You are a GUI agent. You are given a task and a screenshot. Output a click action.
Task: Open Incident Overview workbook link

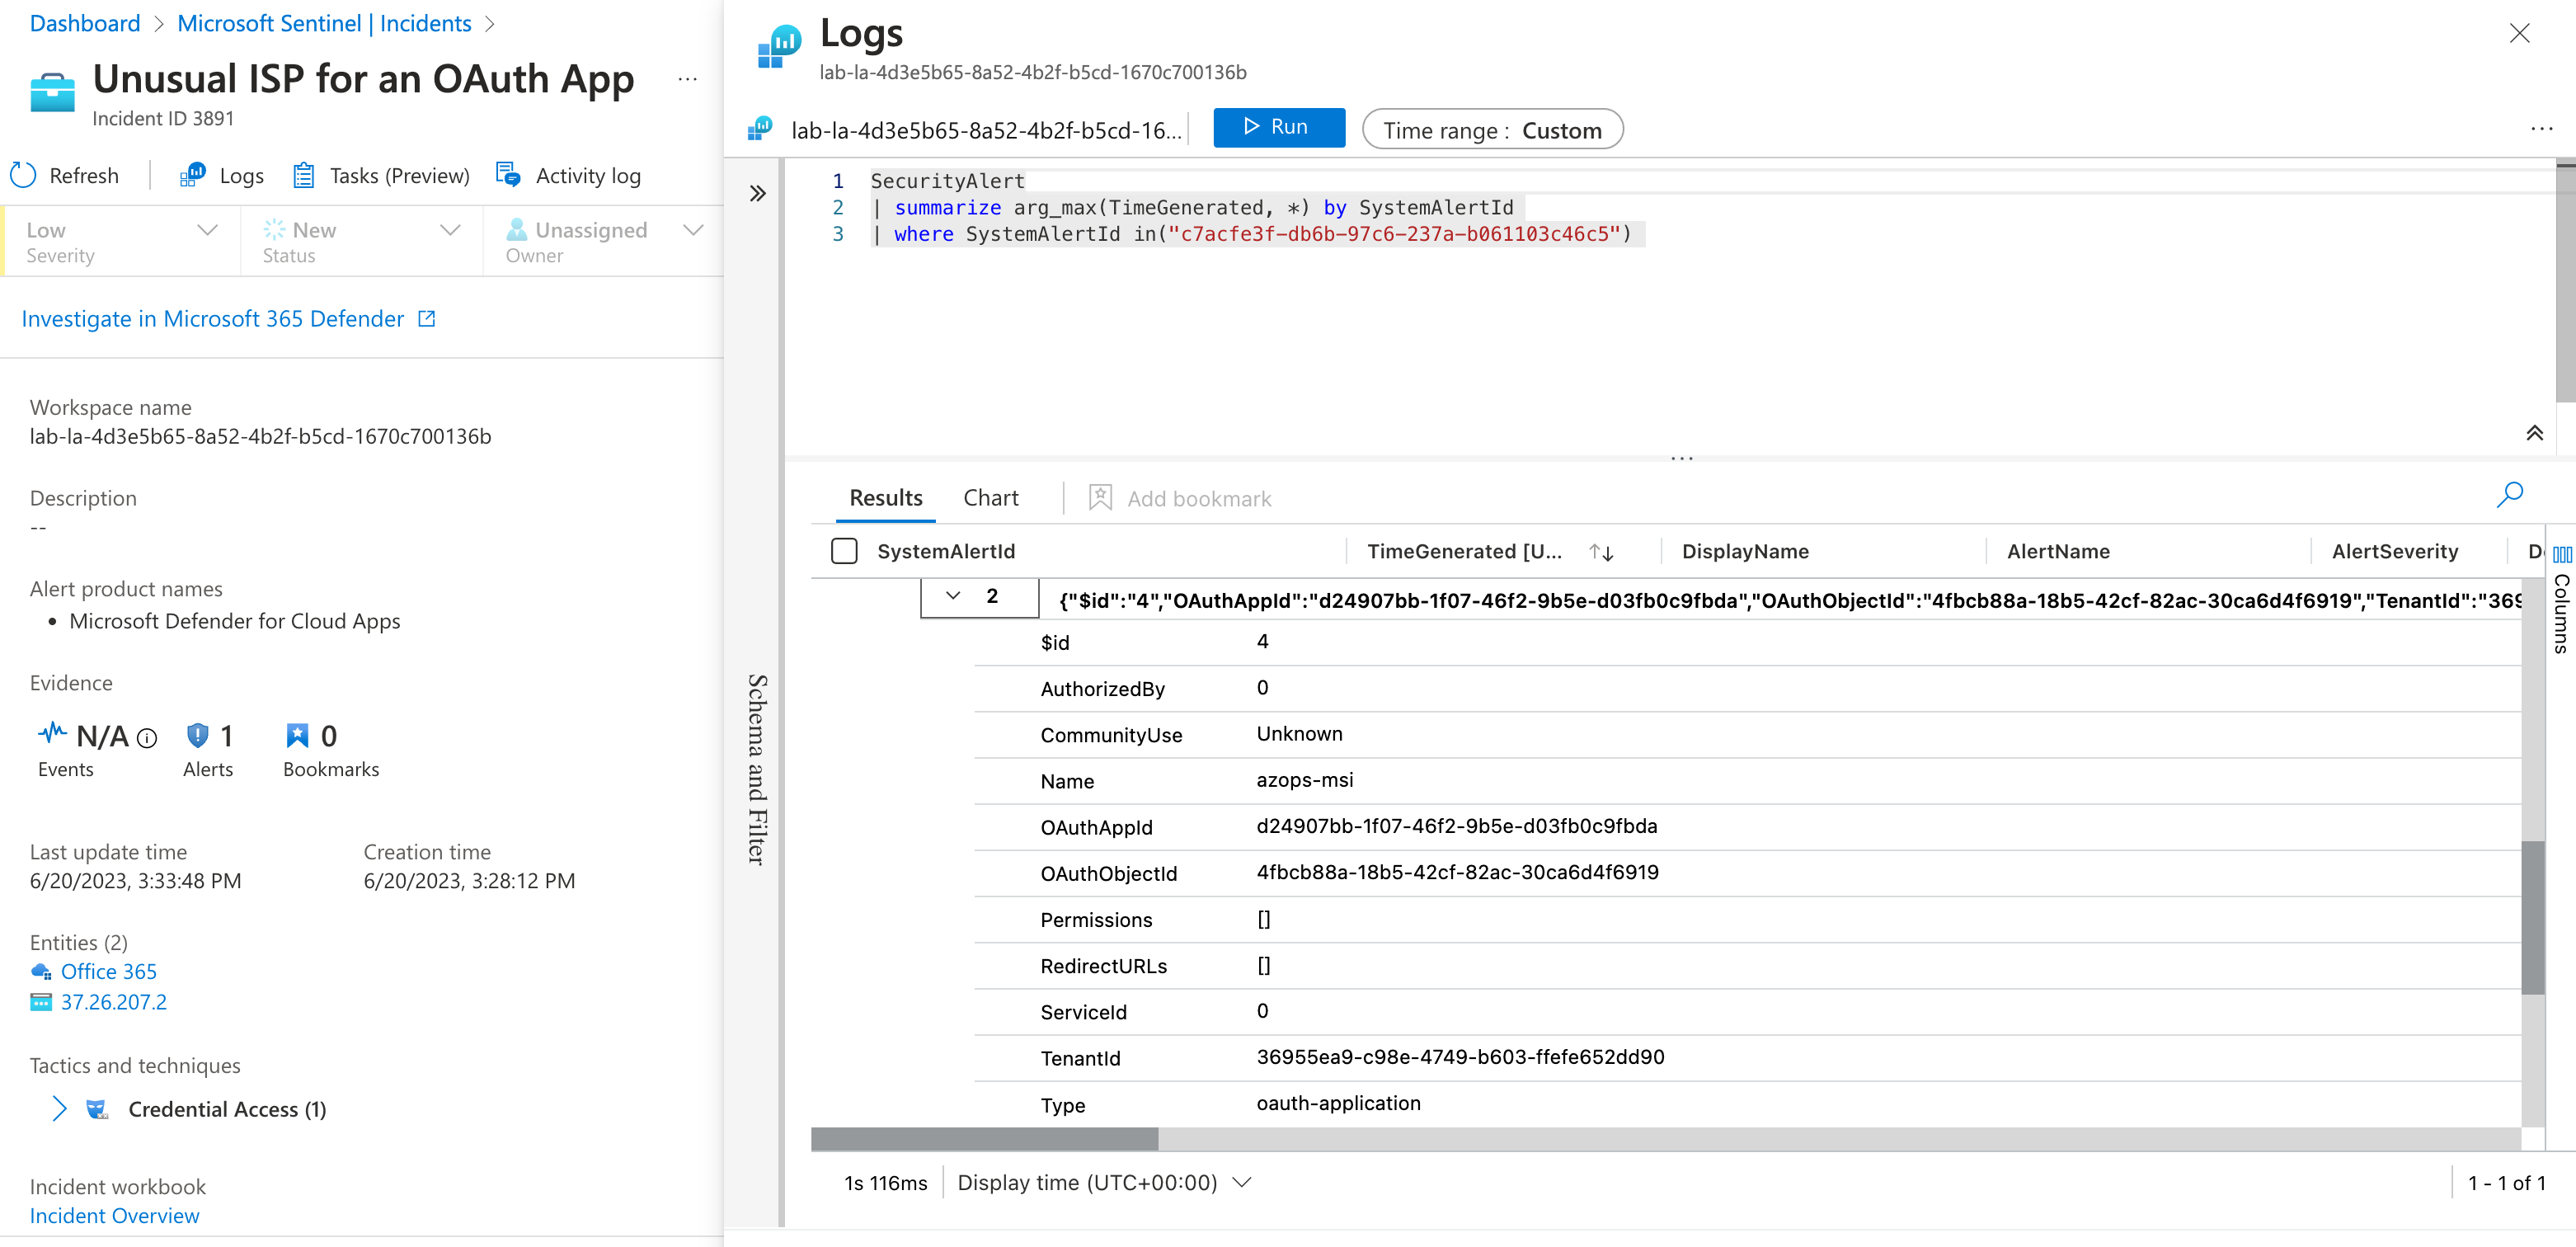[115, 1216]
